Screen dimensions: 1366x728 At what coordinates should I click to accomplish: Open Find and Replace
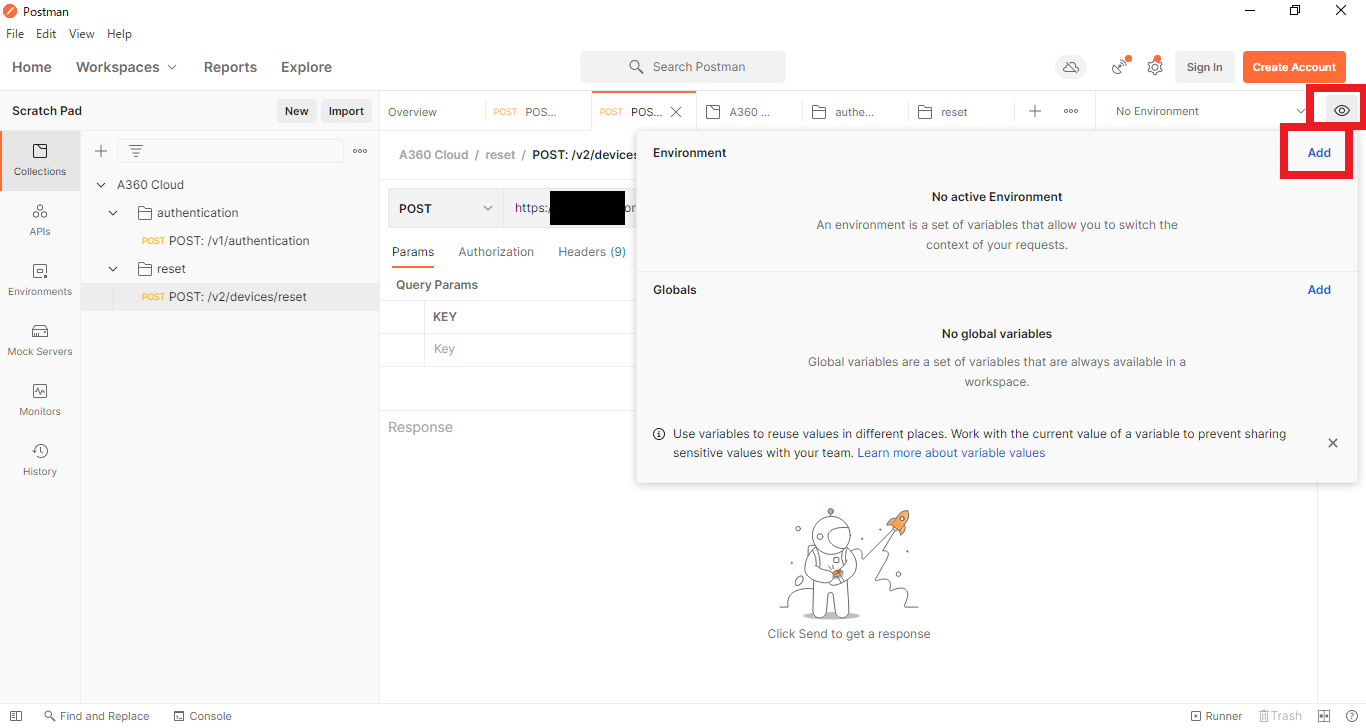(96, 716)
